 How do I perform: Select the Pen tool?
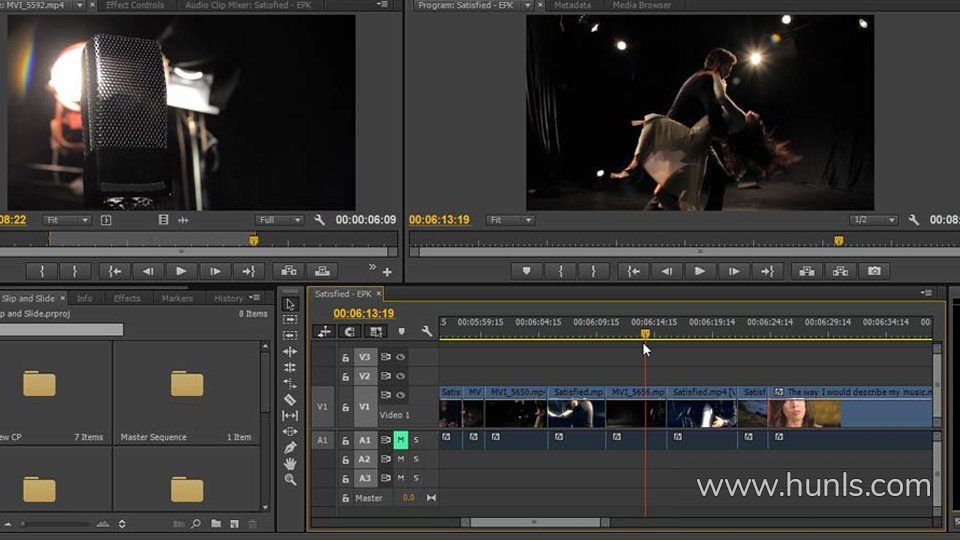pyautogui.click(x=290, y=448)
